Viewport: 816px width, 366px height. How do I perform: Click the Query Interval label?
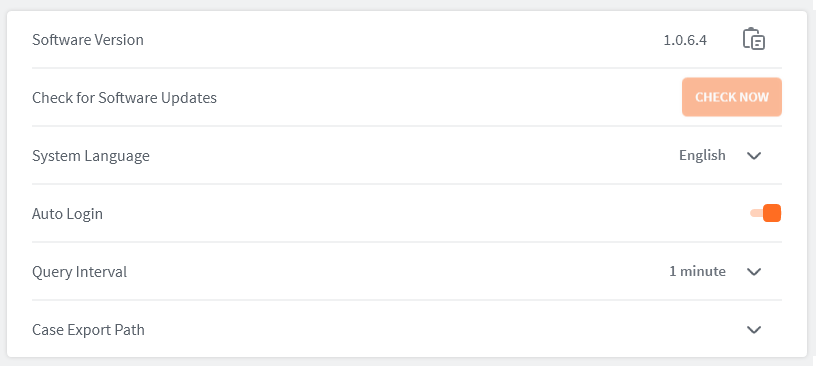point(79,272)
